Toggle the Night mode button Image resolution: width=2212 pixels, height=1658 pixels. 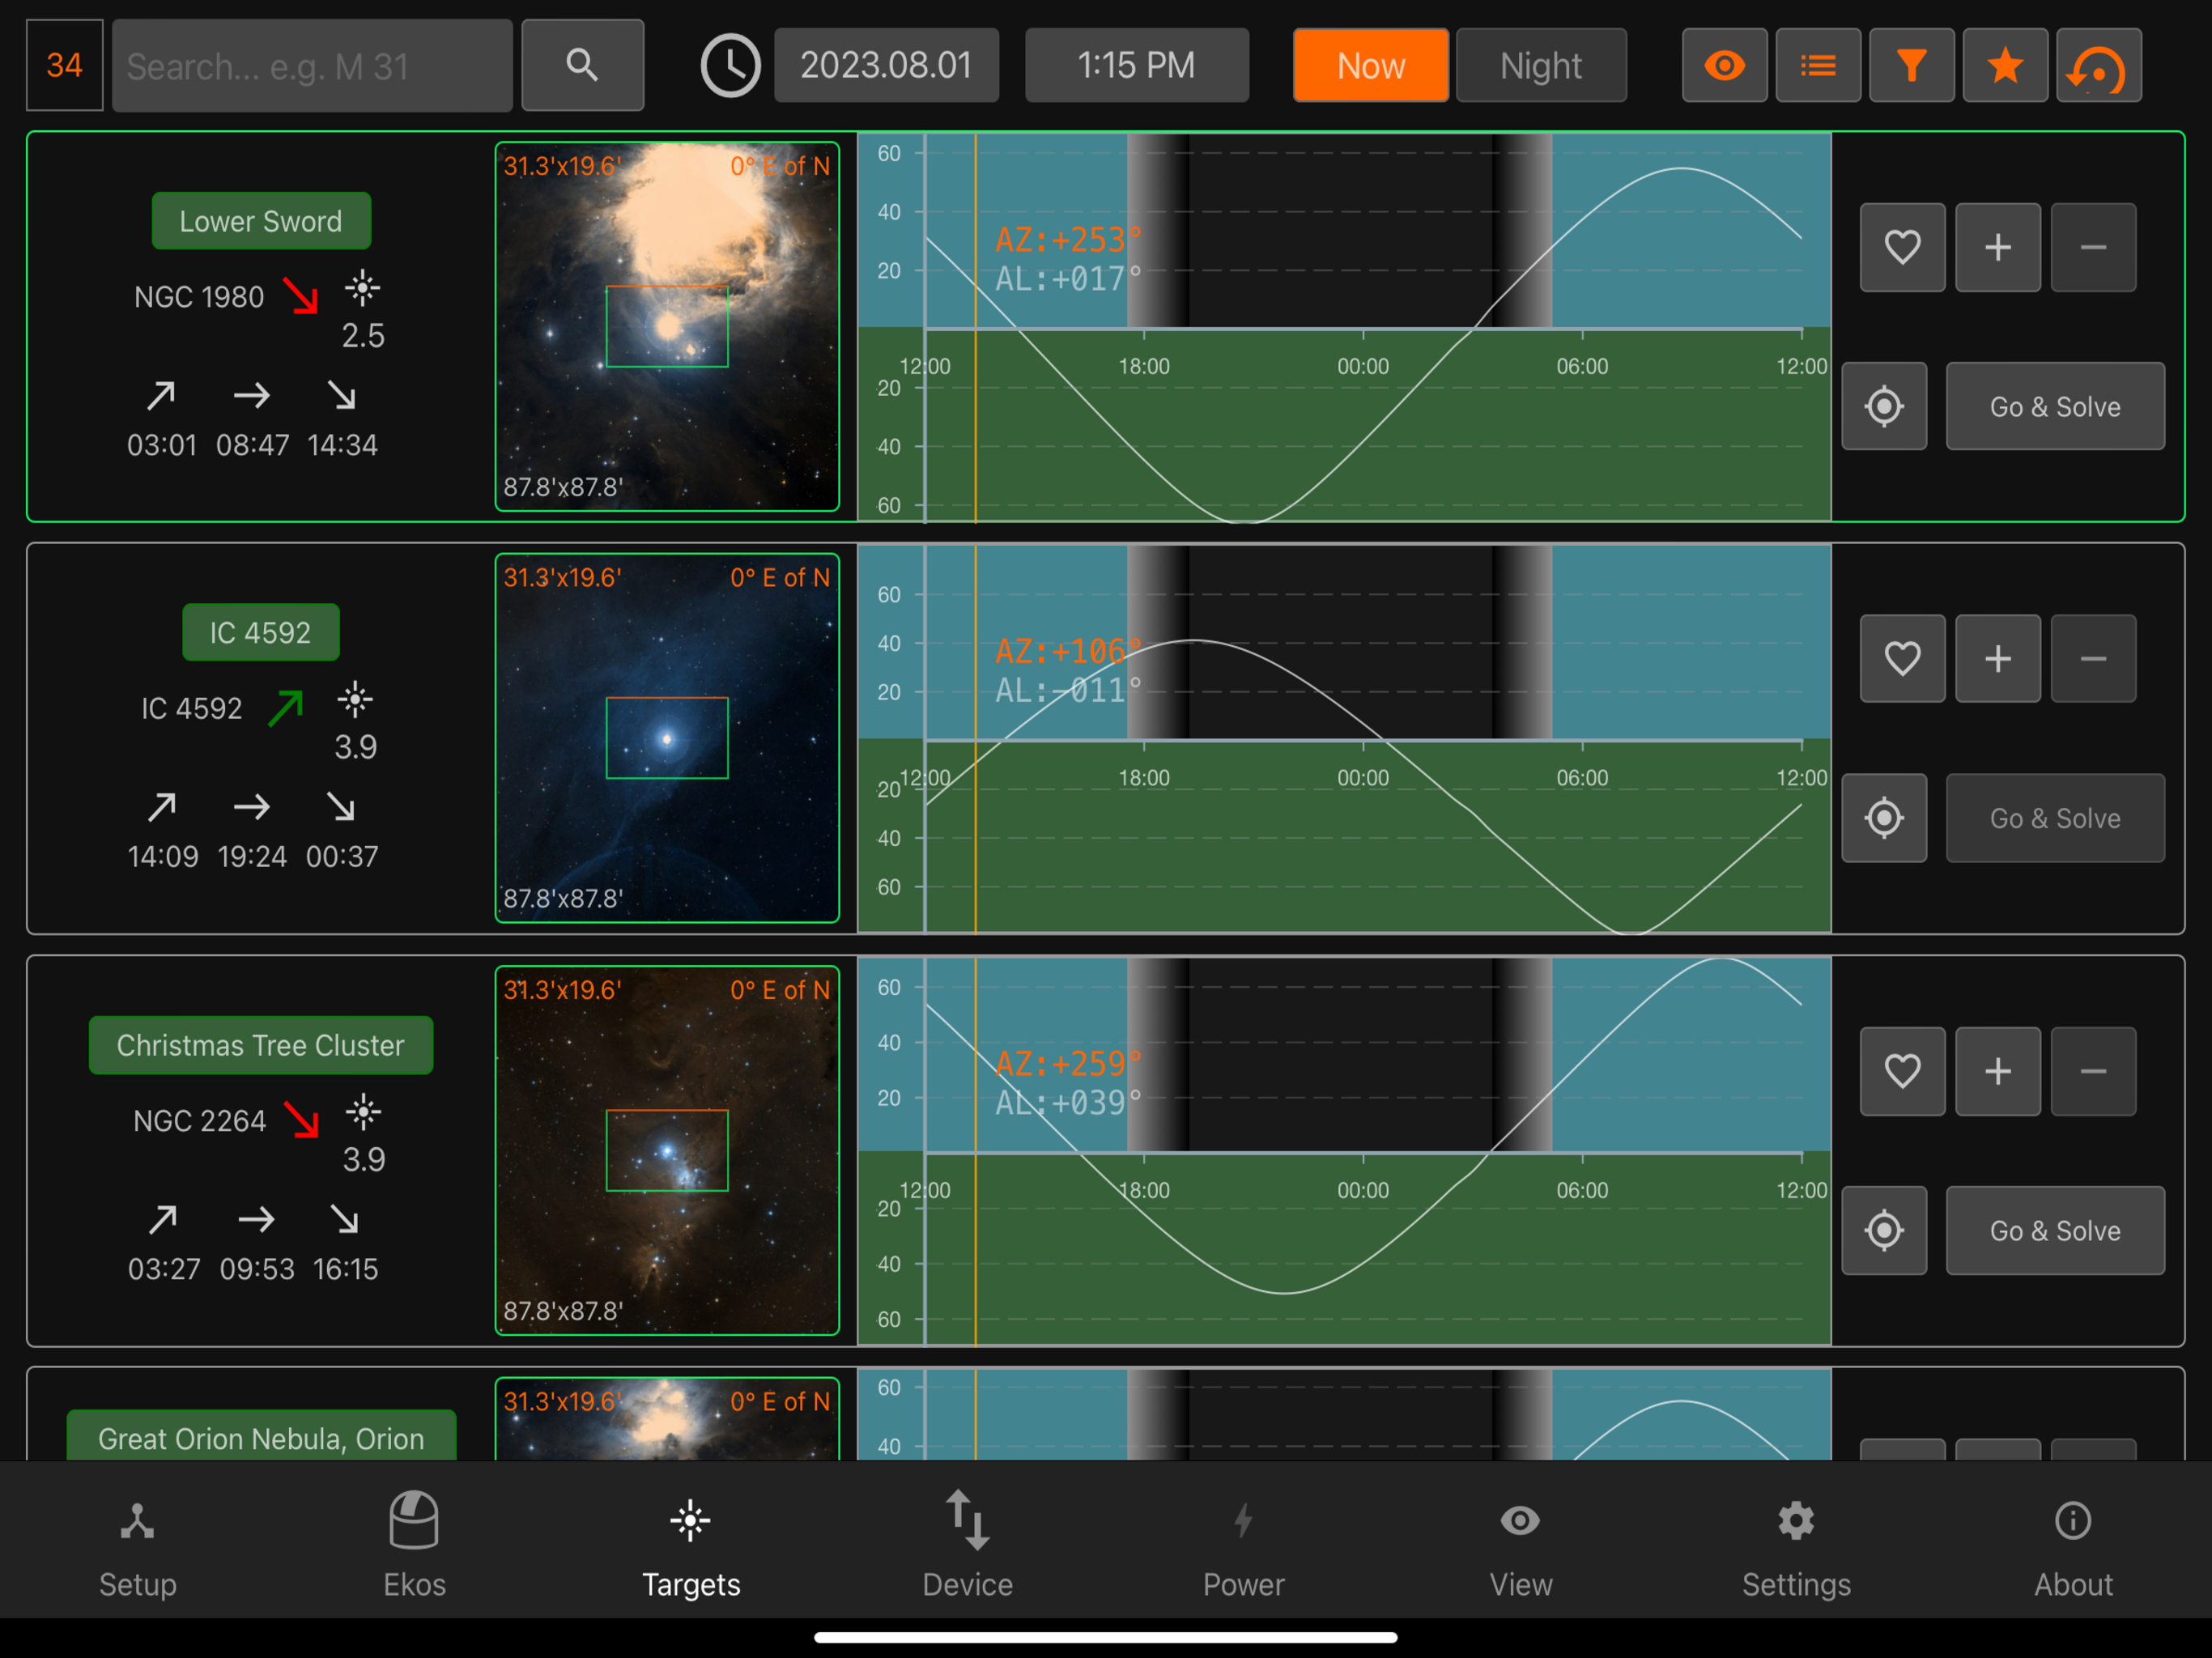tap(1540, 66)
